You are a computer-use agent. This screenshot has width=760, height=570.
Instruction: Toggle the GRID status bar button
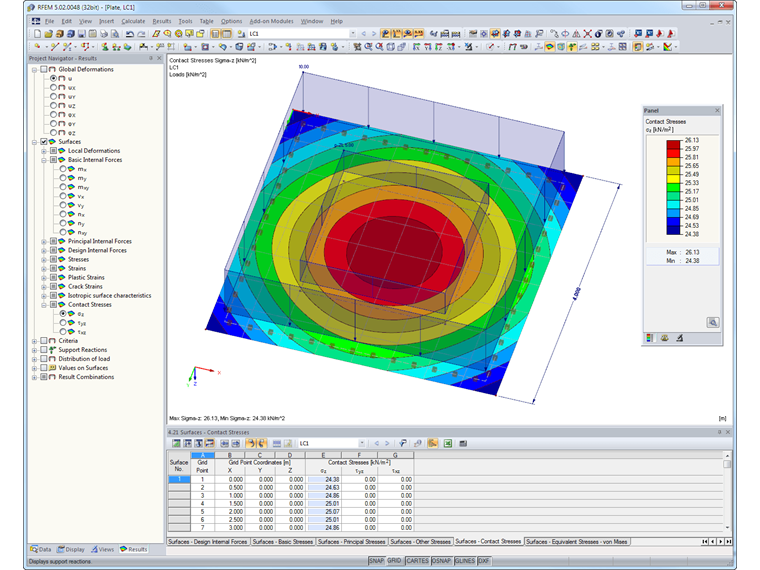395,561
